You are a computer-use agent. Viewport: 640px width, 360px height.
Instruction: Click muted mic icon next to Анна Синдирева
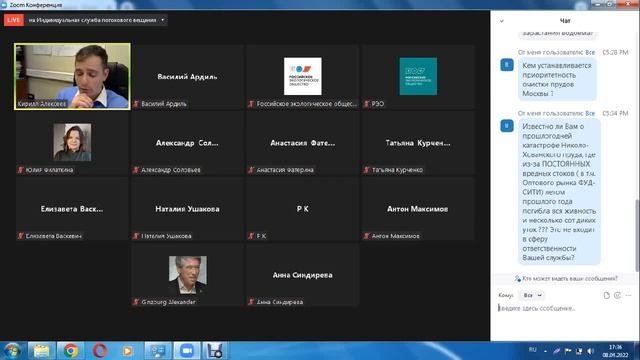click(251, 302)
